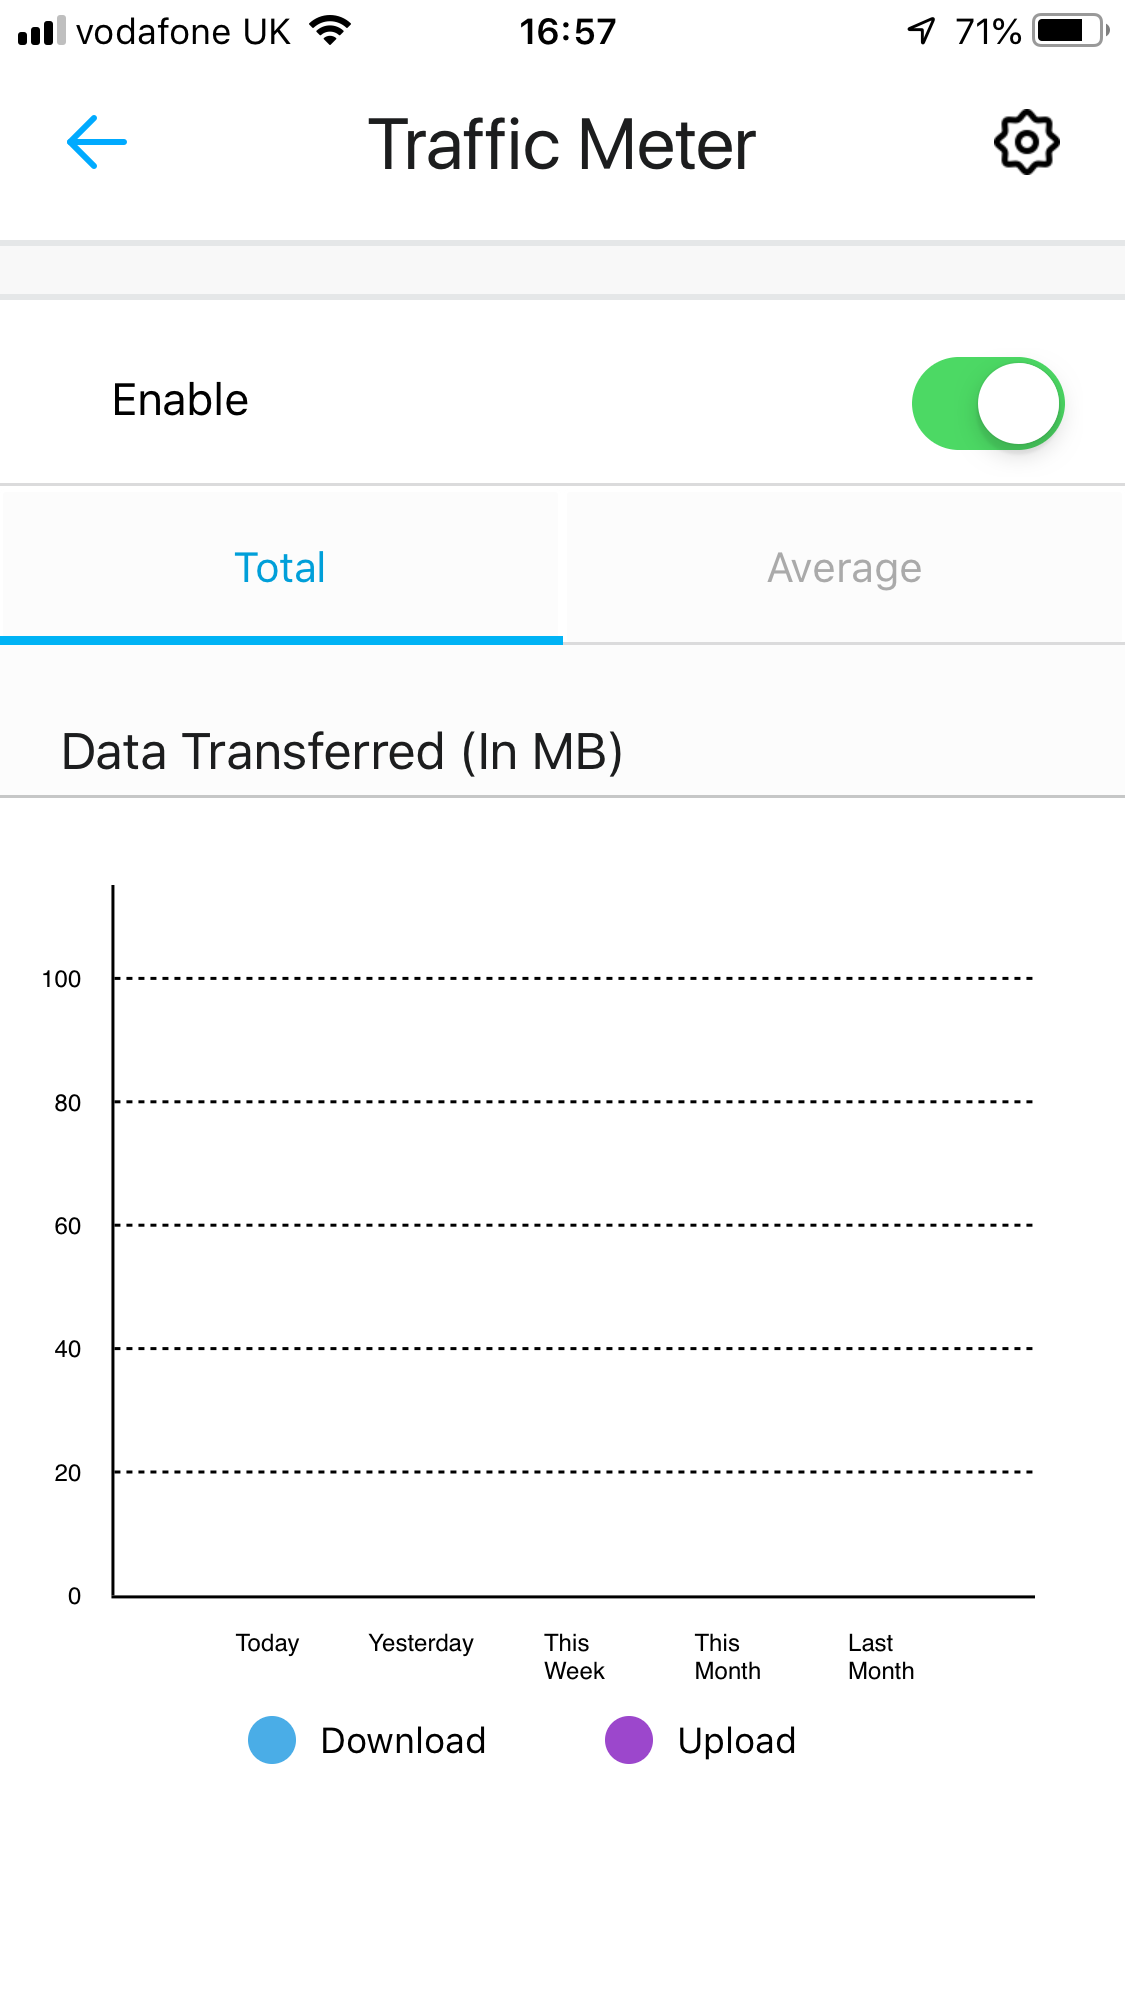Viewport: 1125px width, 2001px height.
Task: Tap the blue Download legend dot
Action: [x=272, y=1740]
